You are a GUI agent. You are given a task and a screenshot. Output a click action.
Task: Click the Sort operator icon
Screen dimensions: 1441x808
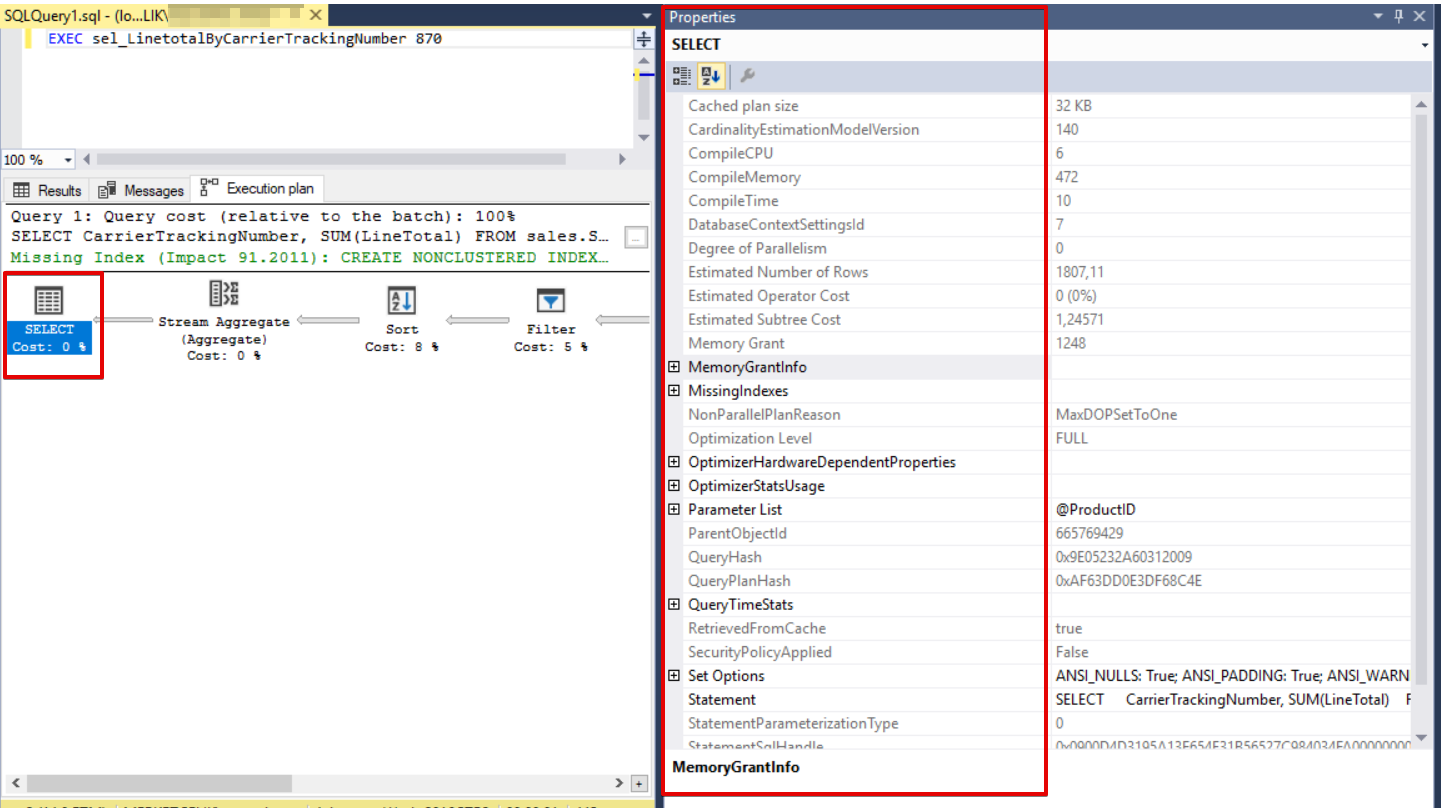point(401,300)
